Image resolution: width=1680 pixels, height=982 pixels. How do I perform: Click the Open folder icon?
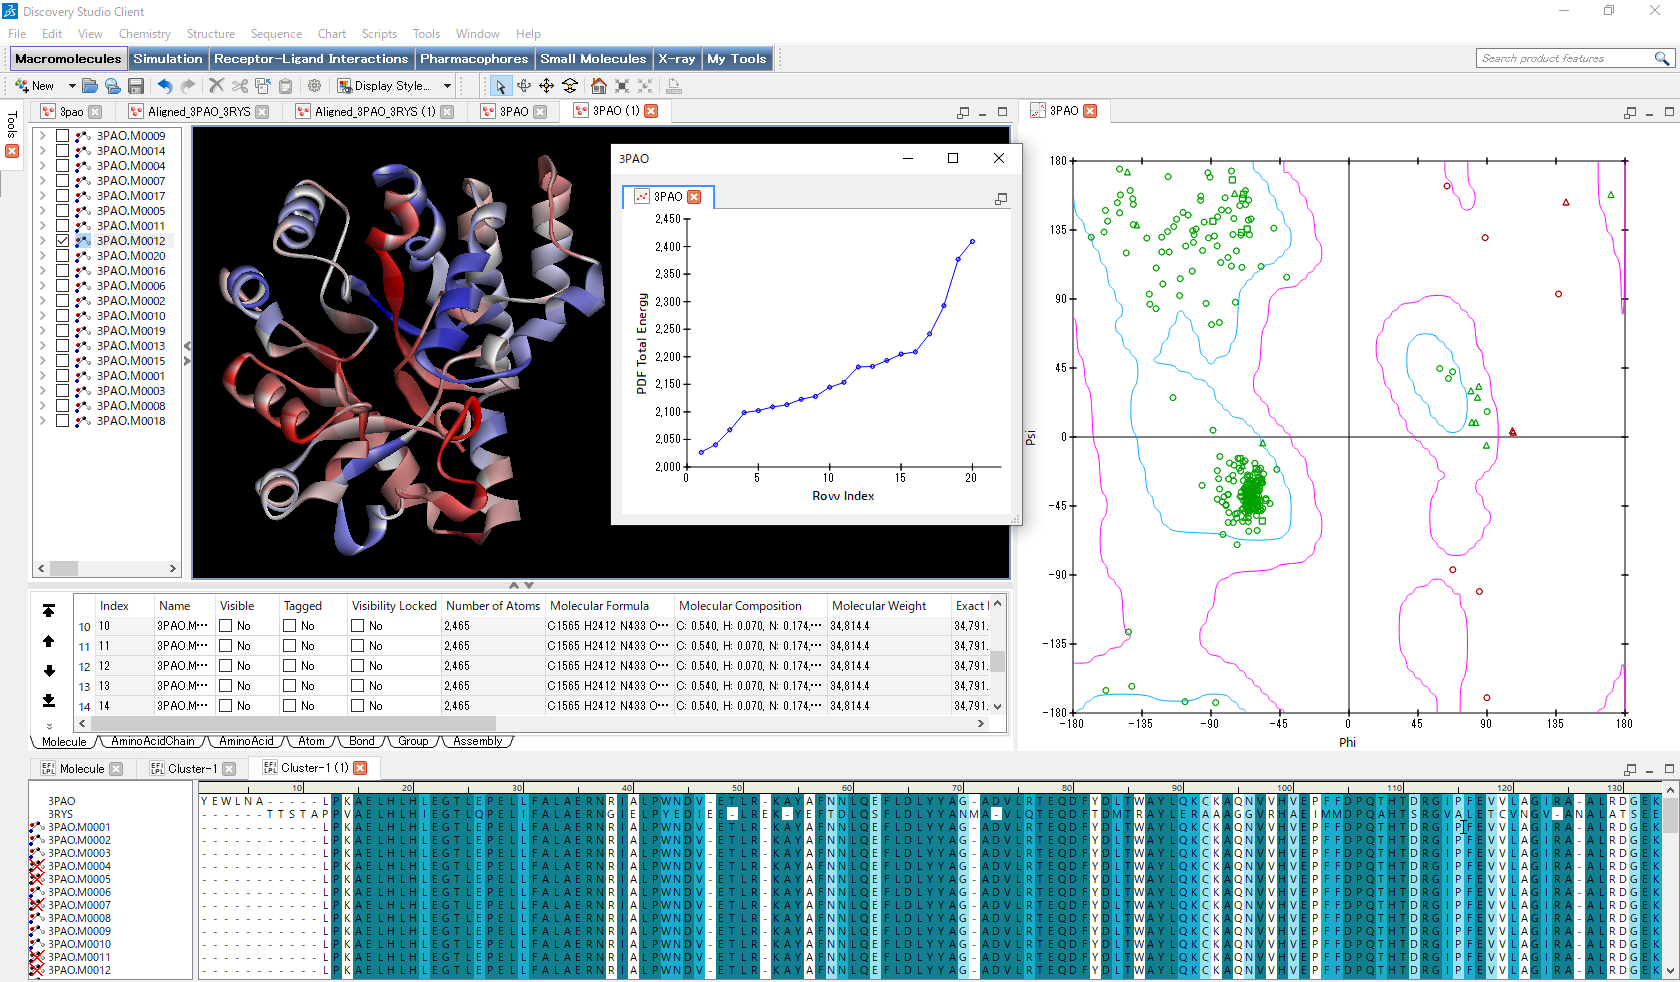click(90, 86)
